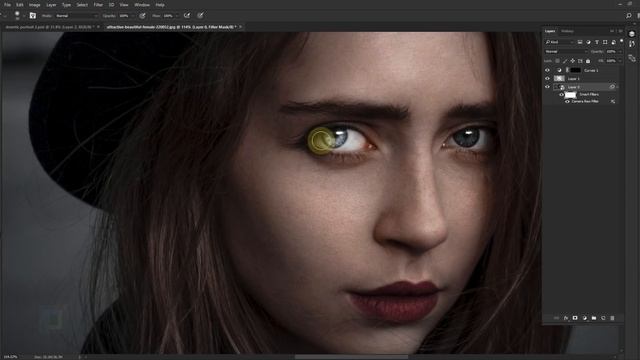Open the Layers panel flyout menu
This screenshot has height=360, width=640.
[620, 31]
